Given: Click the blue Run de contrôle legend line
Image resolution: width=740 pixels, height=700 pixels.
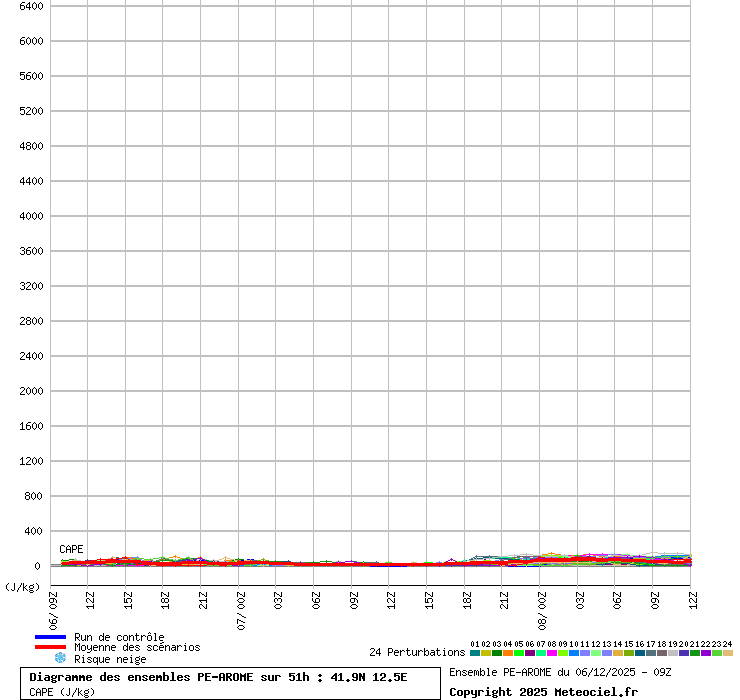Looking at the screenshot, I should coord(50,637).
